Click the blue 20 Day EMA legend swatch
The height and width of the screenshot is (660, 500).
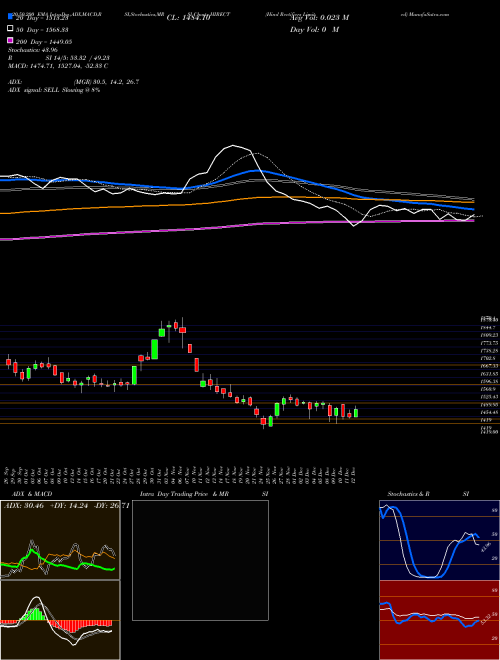click(11, 17)
